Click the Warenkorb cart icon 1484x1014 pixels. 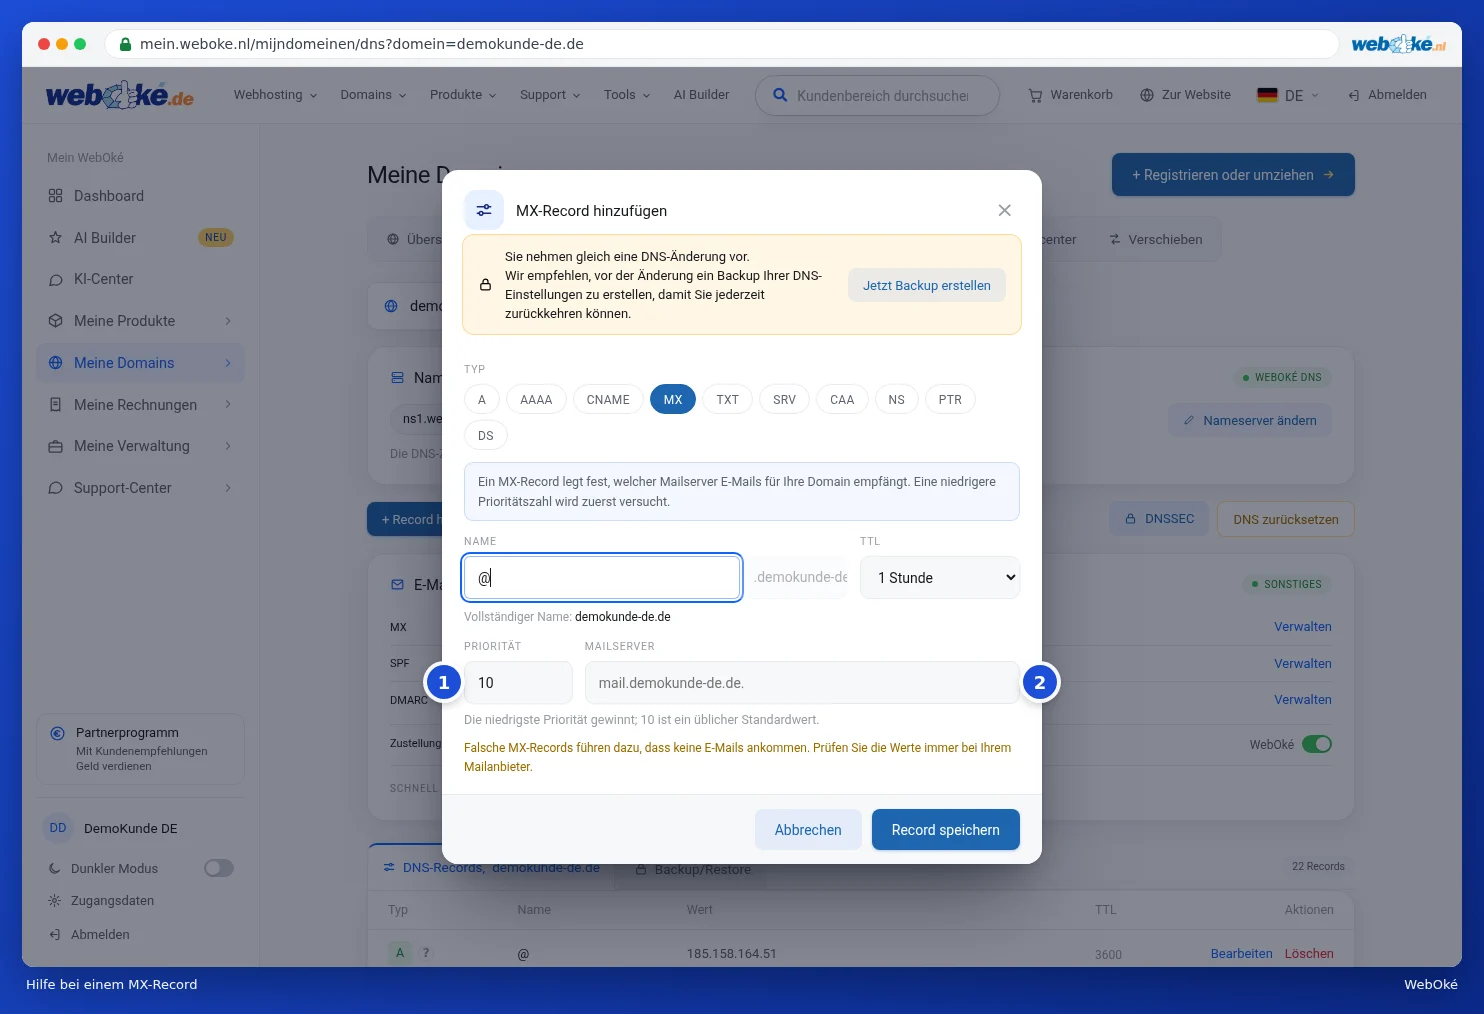(1035, 95)
